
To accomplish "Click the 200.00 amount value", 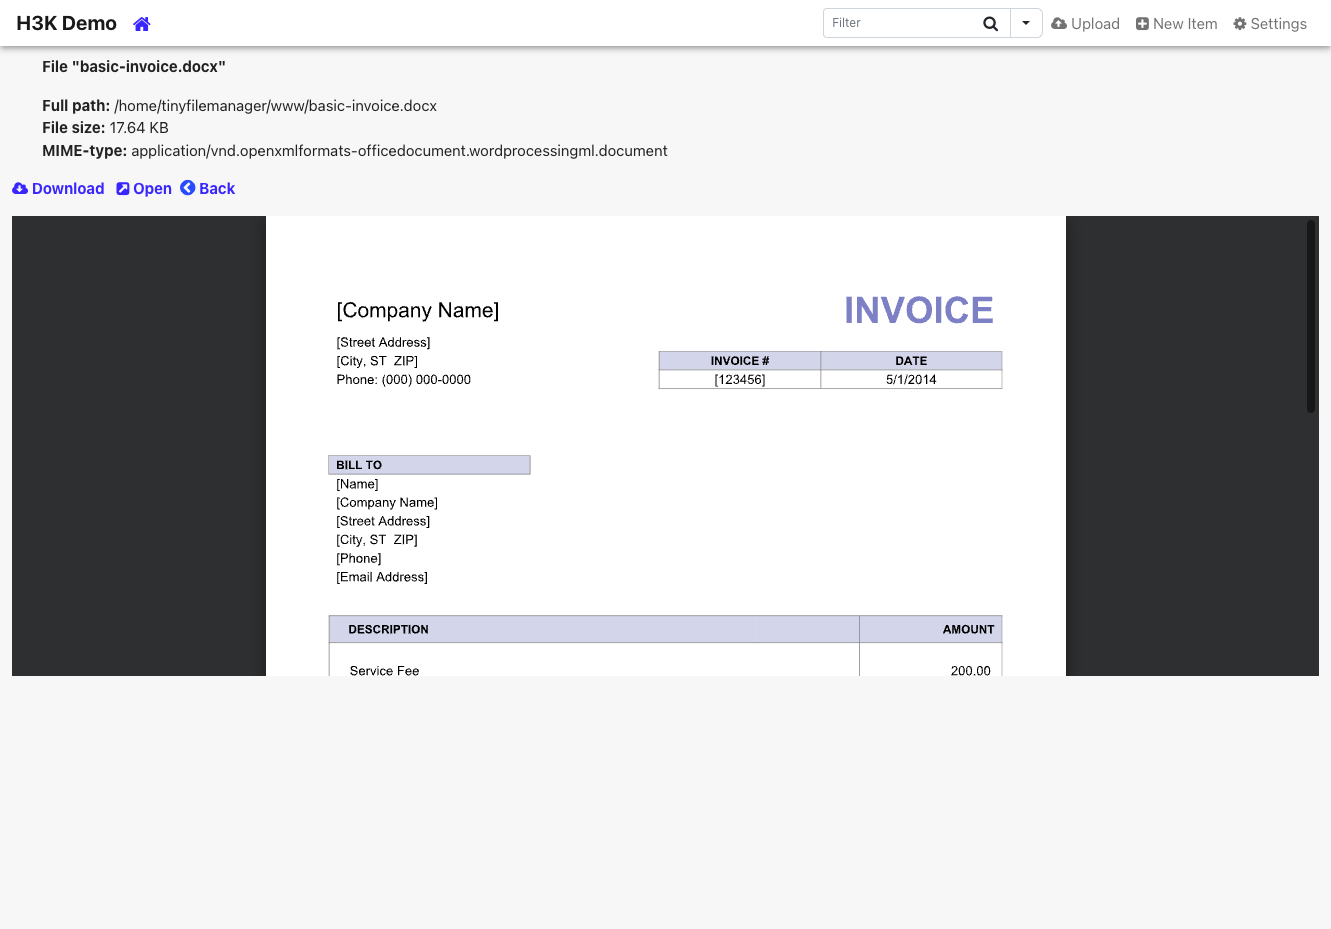I will tap(970, 670).
